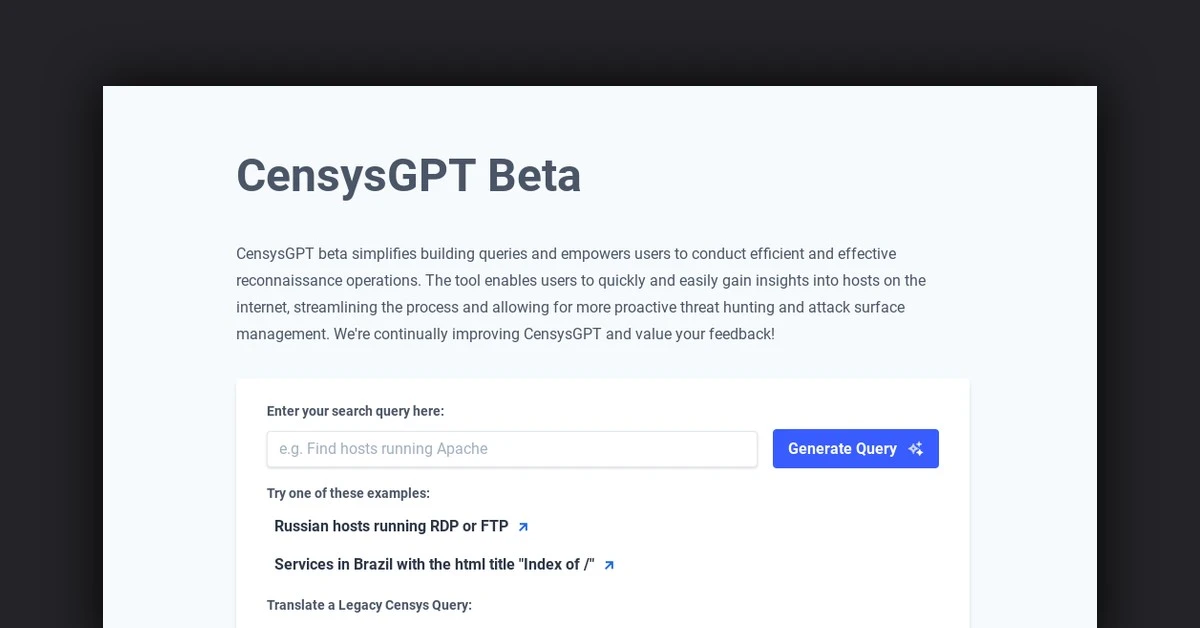The width and height of the screenshot is (1200, 628).
Task: Click "internet, streamlining the process" in the description
Action: pyautogui.click(x=347, y=307)
